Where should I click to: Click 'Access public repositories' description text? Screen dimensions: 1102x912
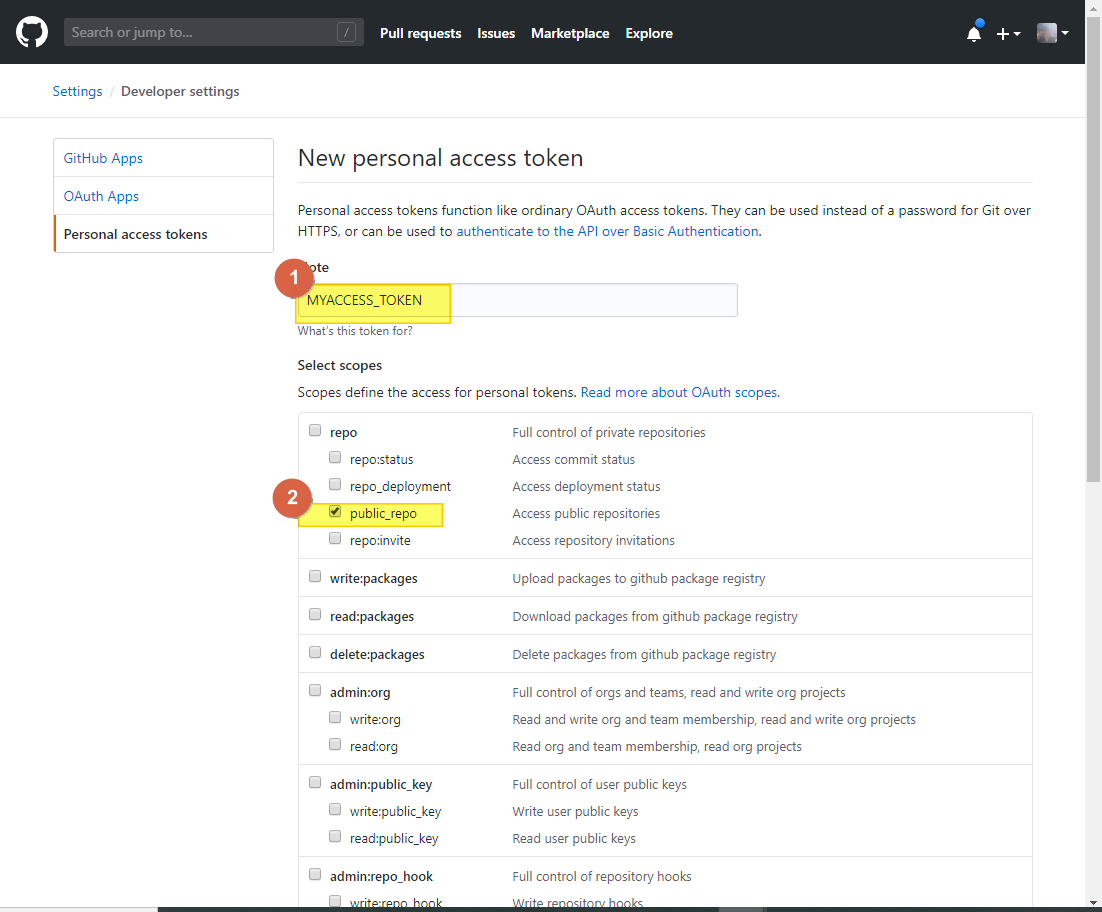click(586, 514)
